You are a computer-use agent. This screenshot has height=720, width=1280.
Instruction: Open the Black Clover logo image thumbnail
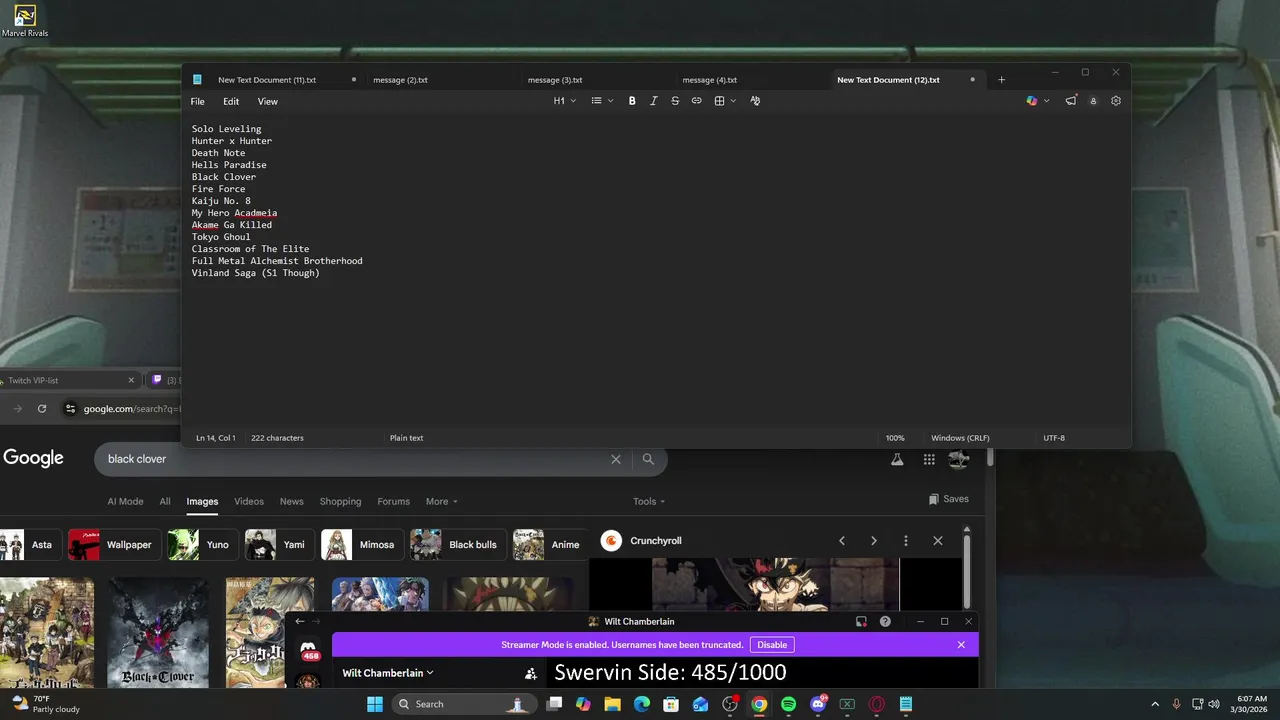tap(158, 632)
